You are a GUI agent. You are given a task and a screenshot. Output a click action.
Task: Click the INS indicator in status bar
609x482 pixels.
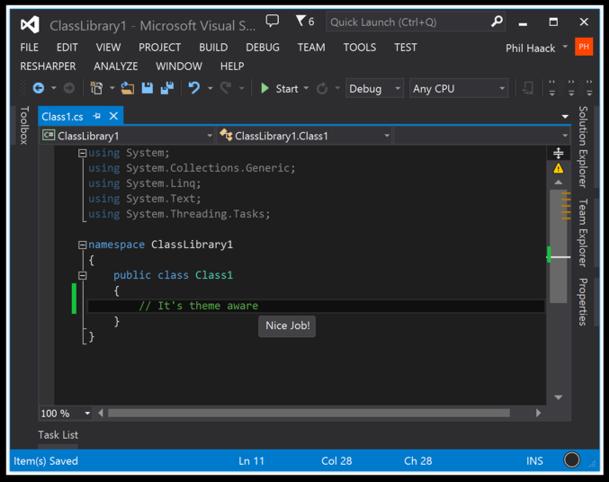click(x=534, y=461)
